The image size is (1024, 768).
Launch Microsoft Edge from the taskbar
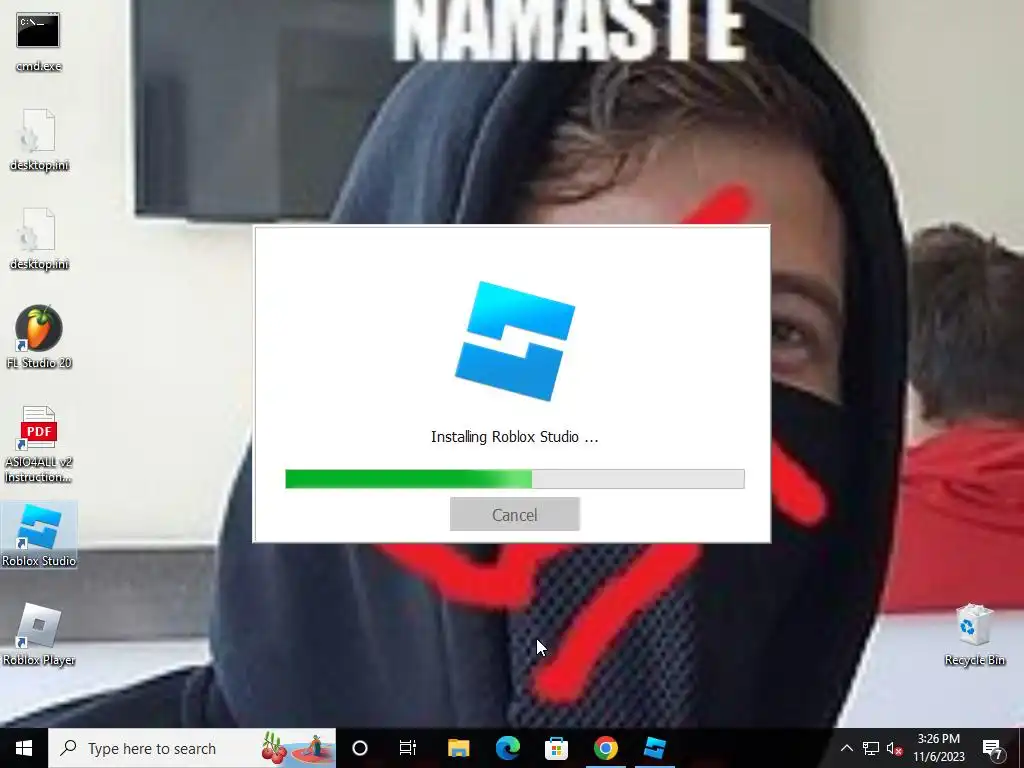(x=507, y=748)
